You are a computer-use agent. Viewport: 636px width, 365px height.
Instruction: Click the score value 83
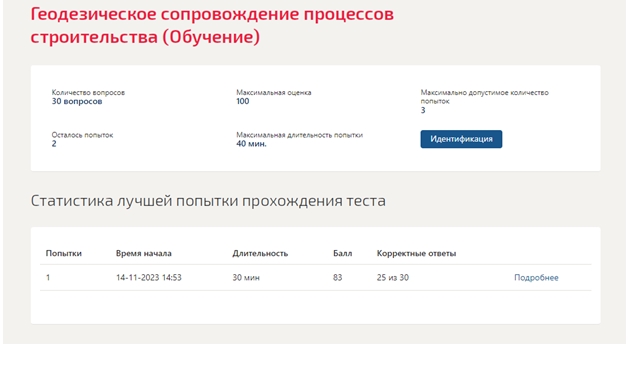click(337, 278)
